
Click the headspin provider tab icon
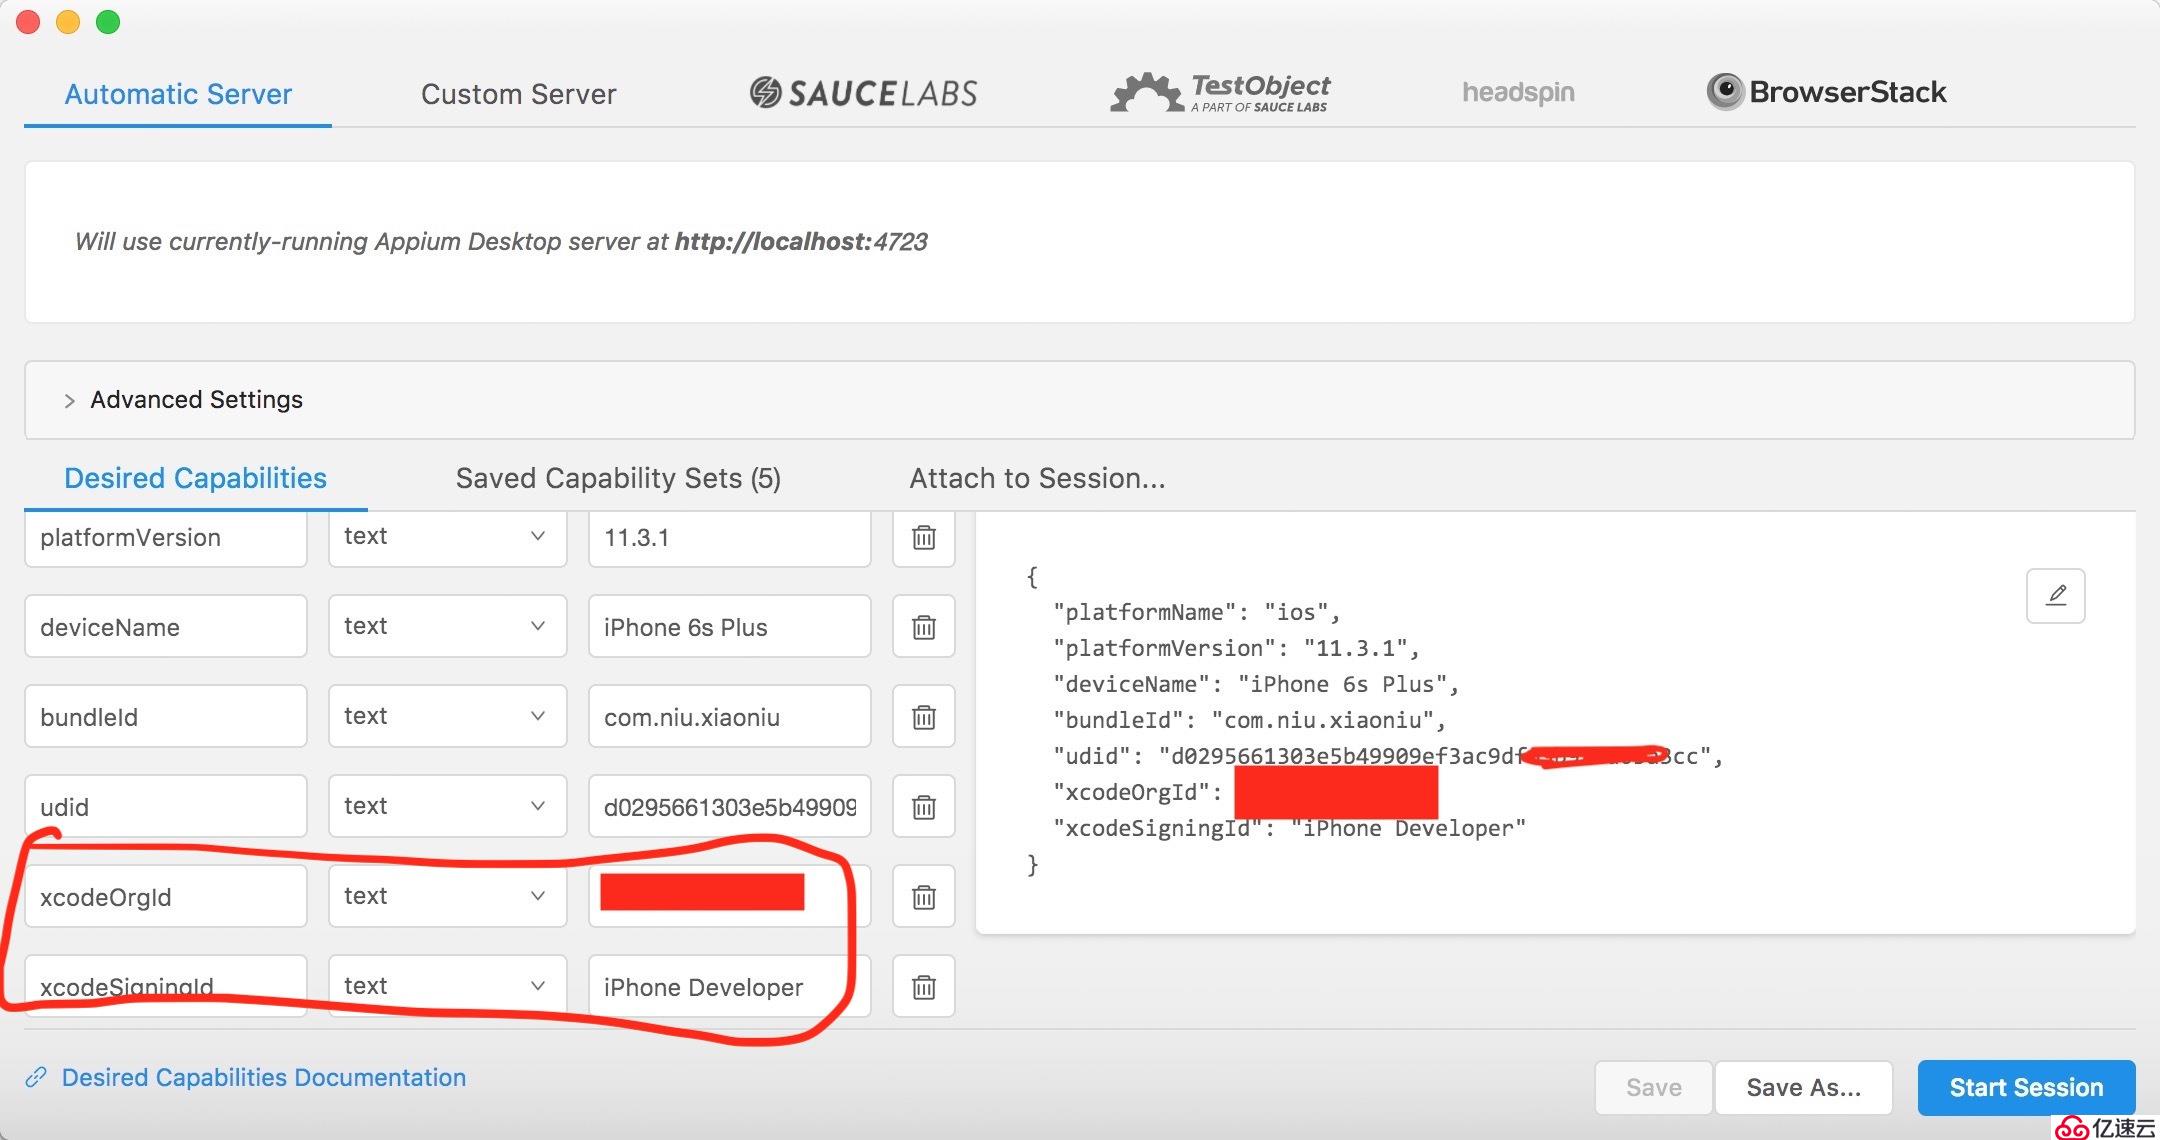click(1519, 93)
